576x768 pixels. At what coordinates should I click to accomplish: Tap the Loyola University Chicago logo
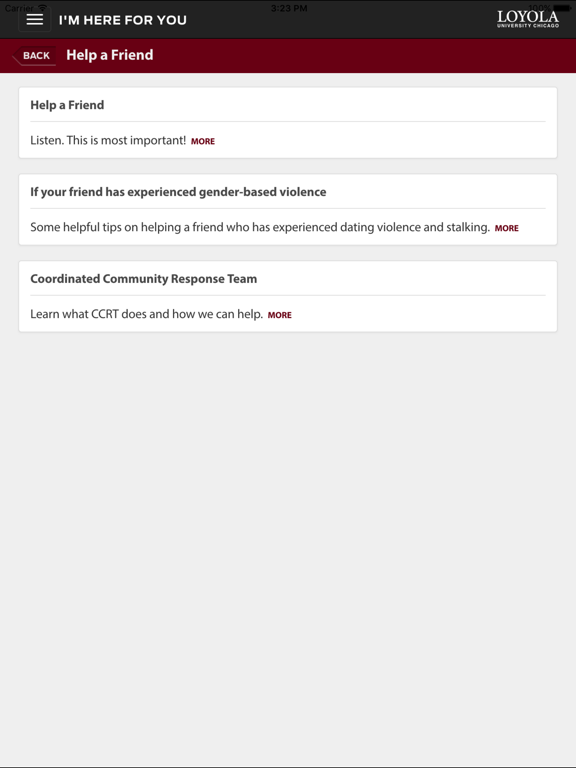click(x=528, y=20)
